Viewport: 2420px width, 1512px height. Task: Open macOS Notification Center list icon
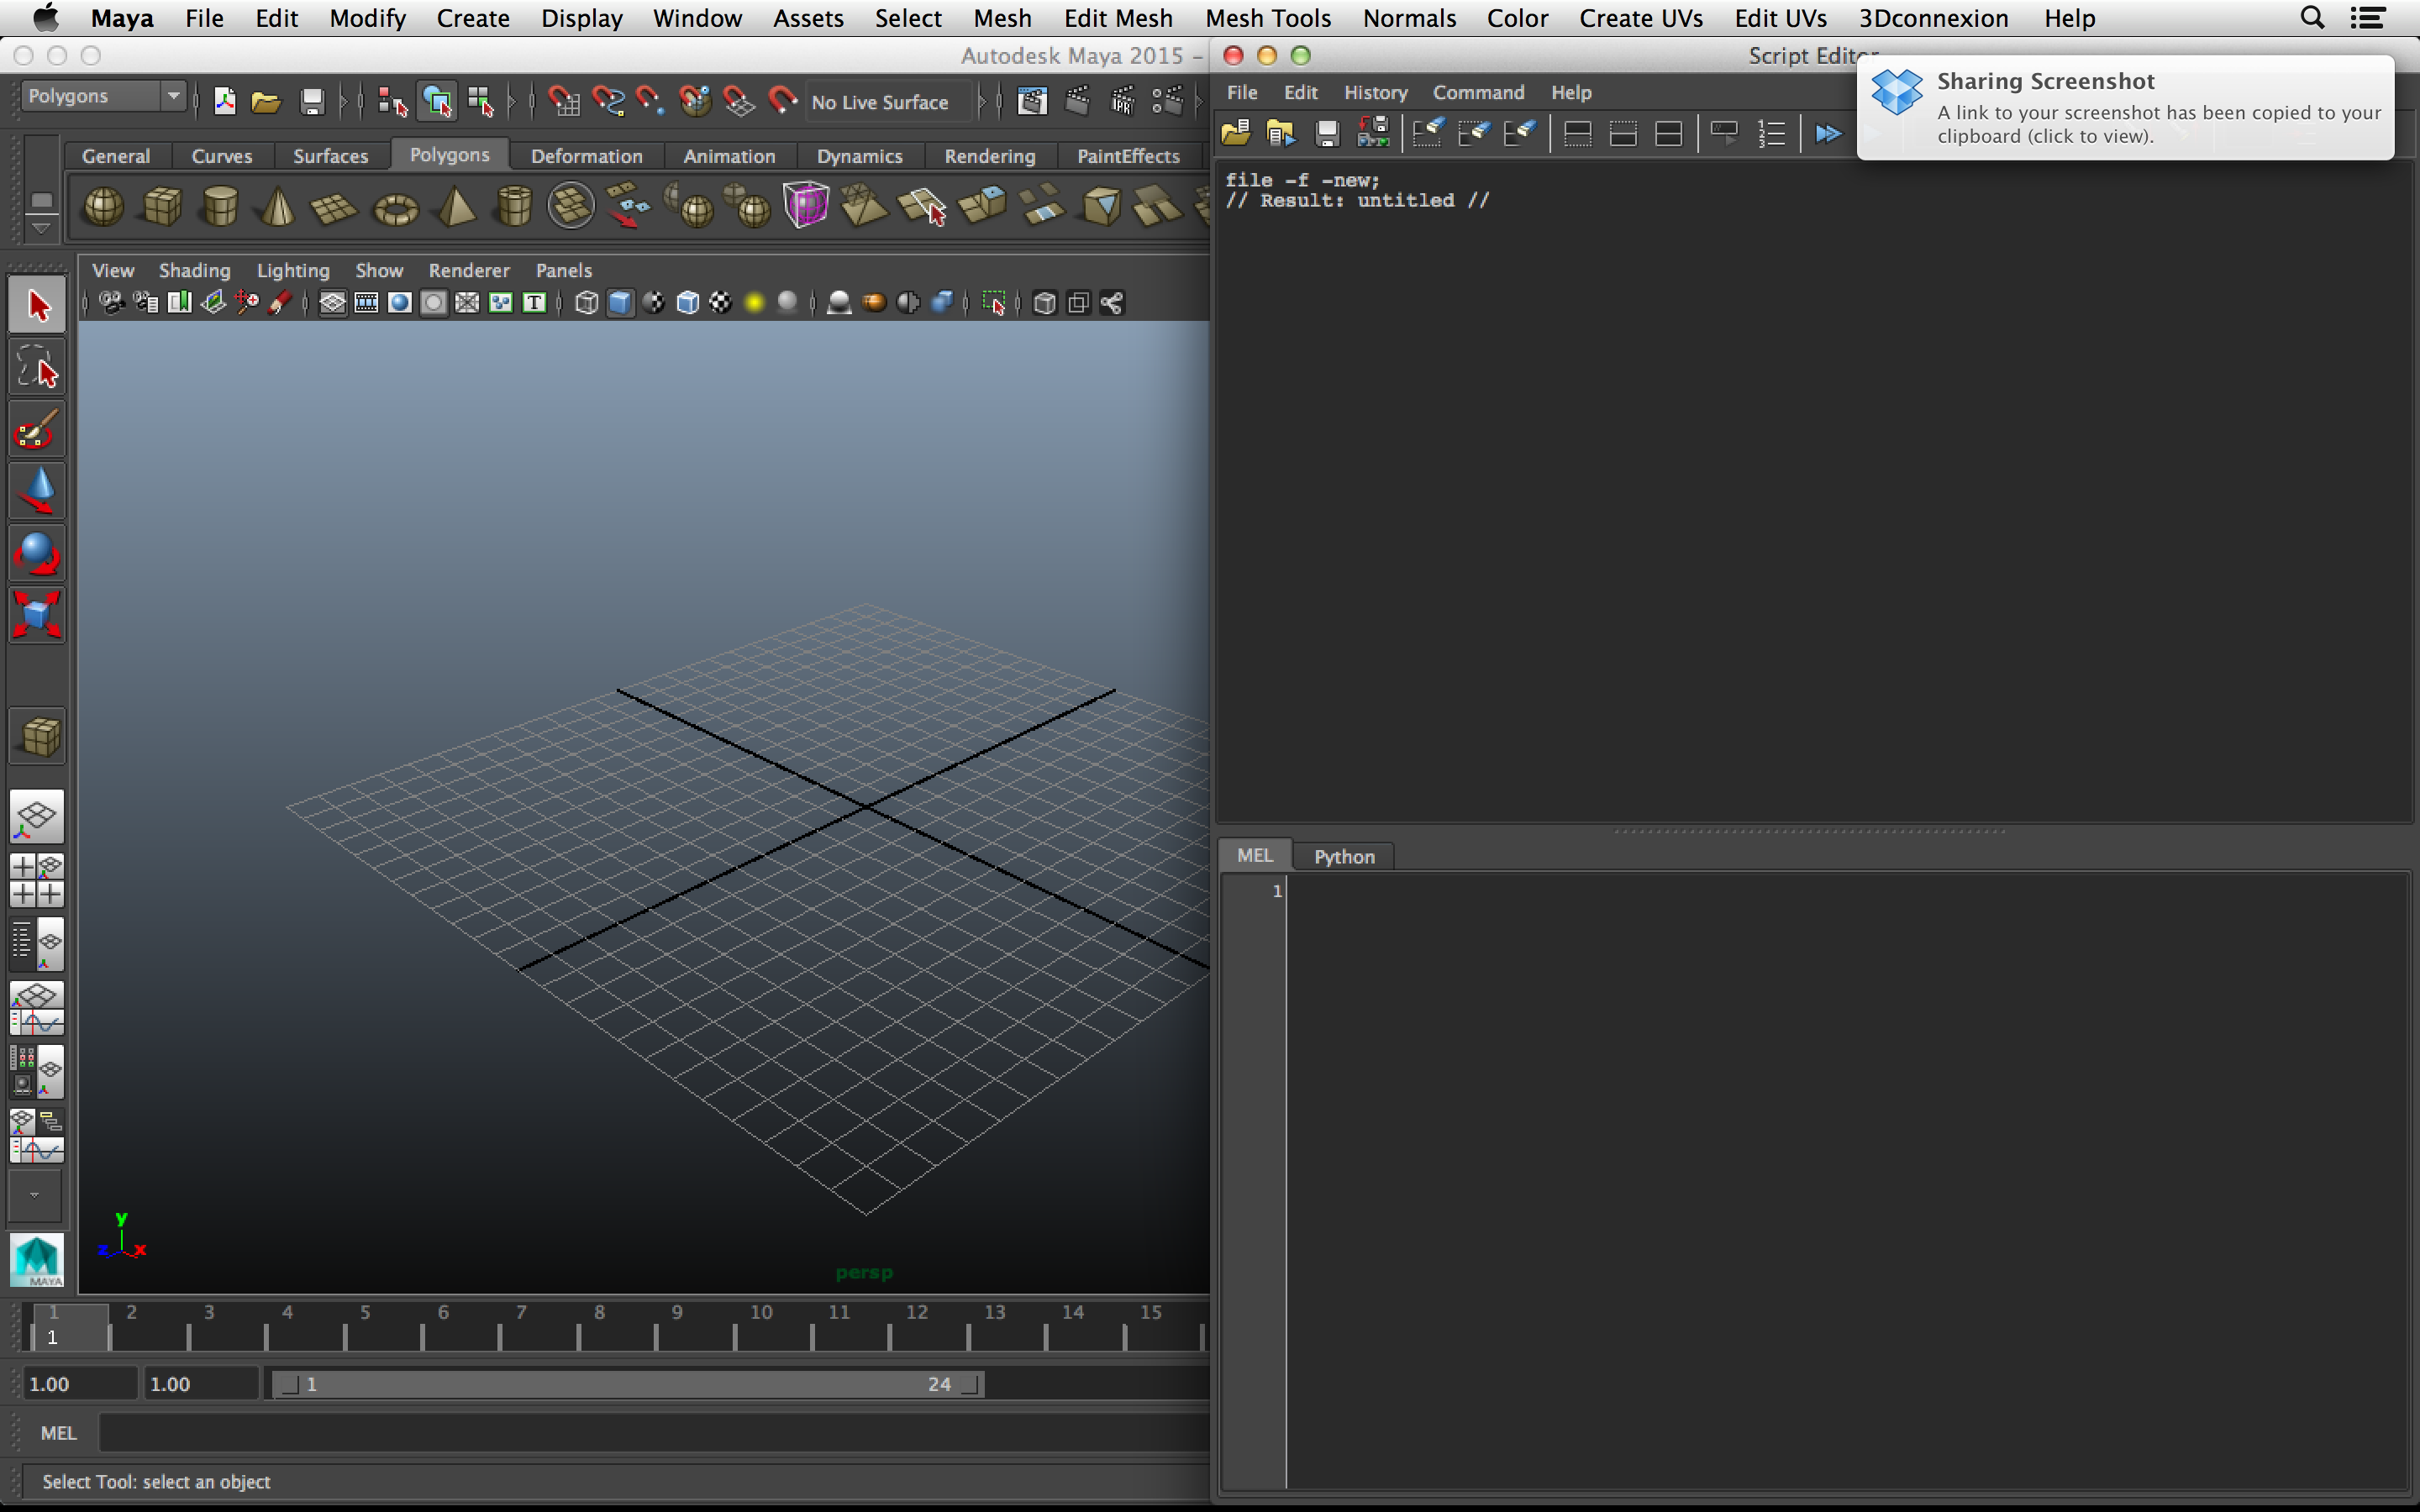(2368, 18)
